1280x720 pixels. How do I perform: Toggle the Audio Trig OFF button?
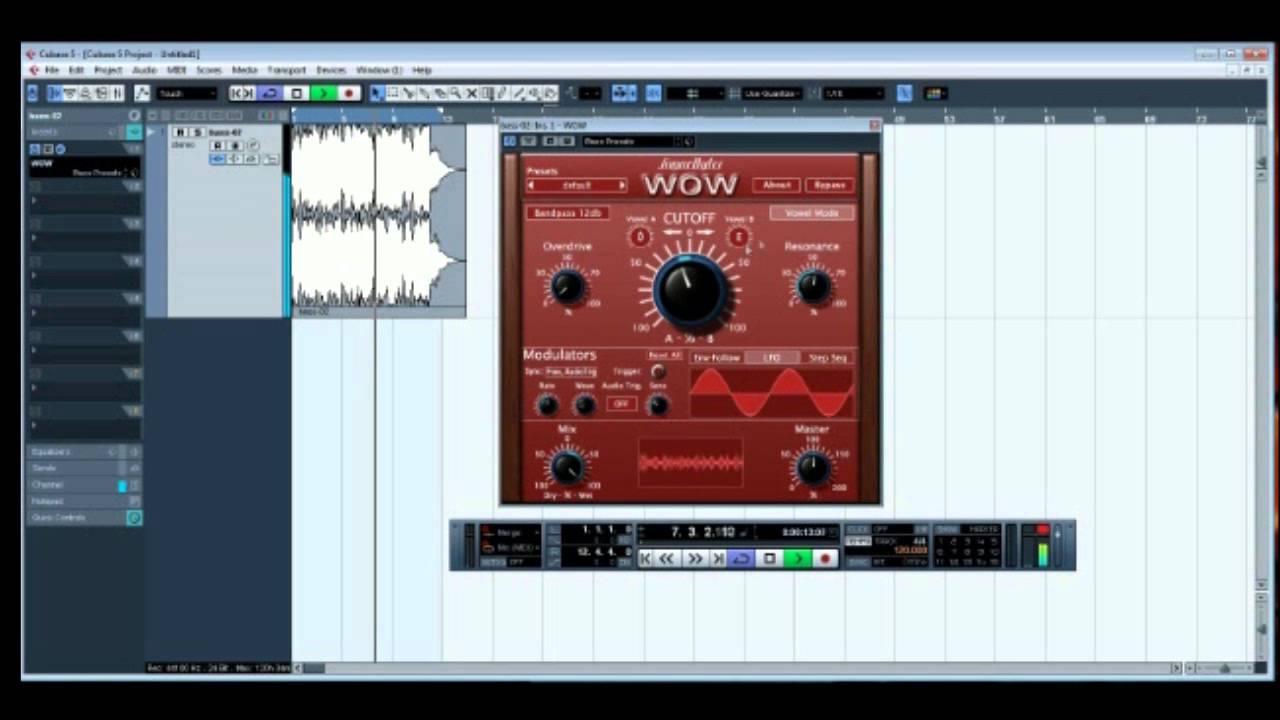pyautogui.click(x=621, y=404)
